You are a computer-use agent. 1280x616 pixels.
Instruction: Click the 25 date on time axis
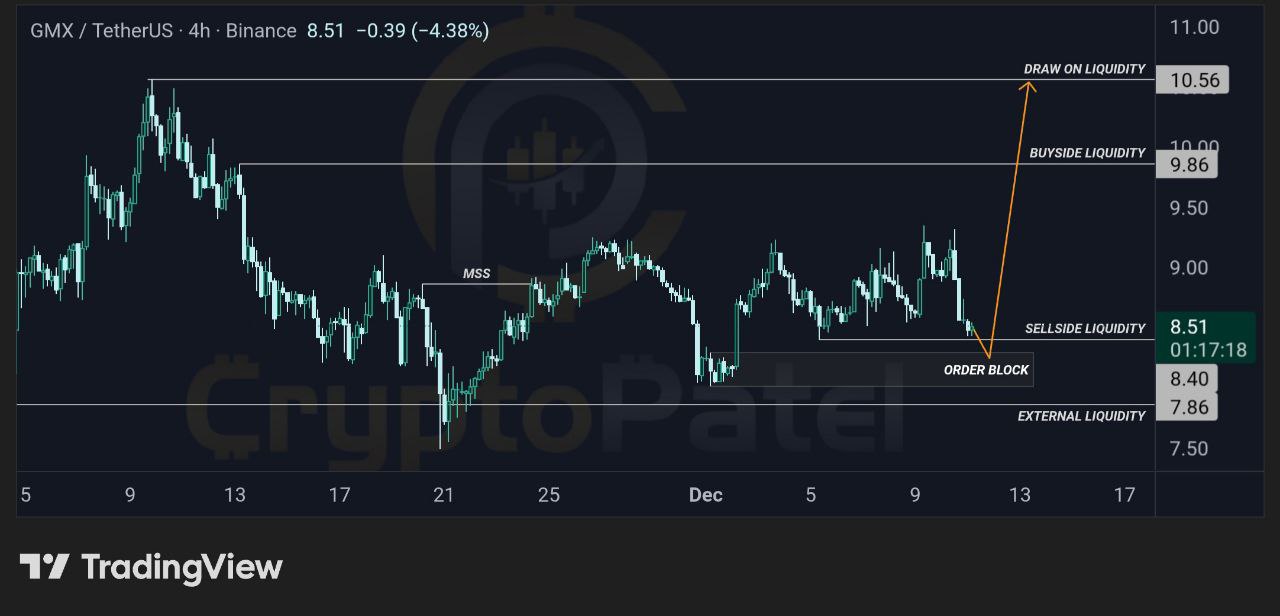(548, 494)
